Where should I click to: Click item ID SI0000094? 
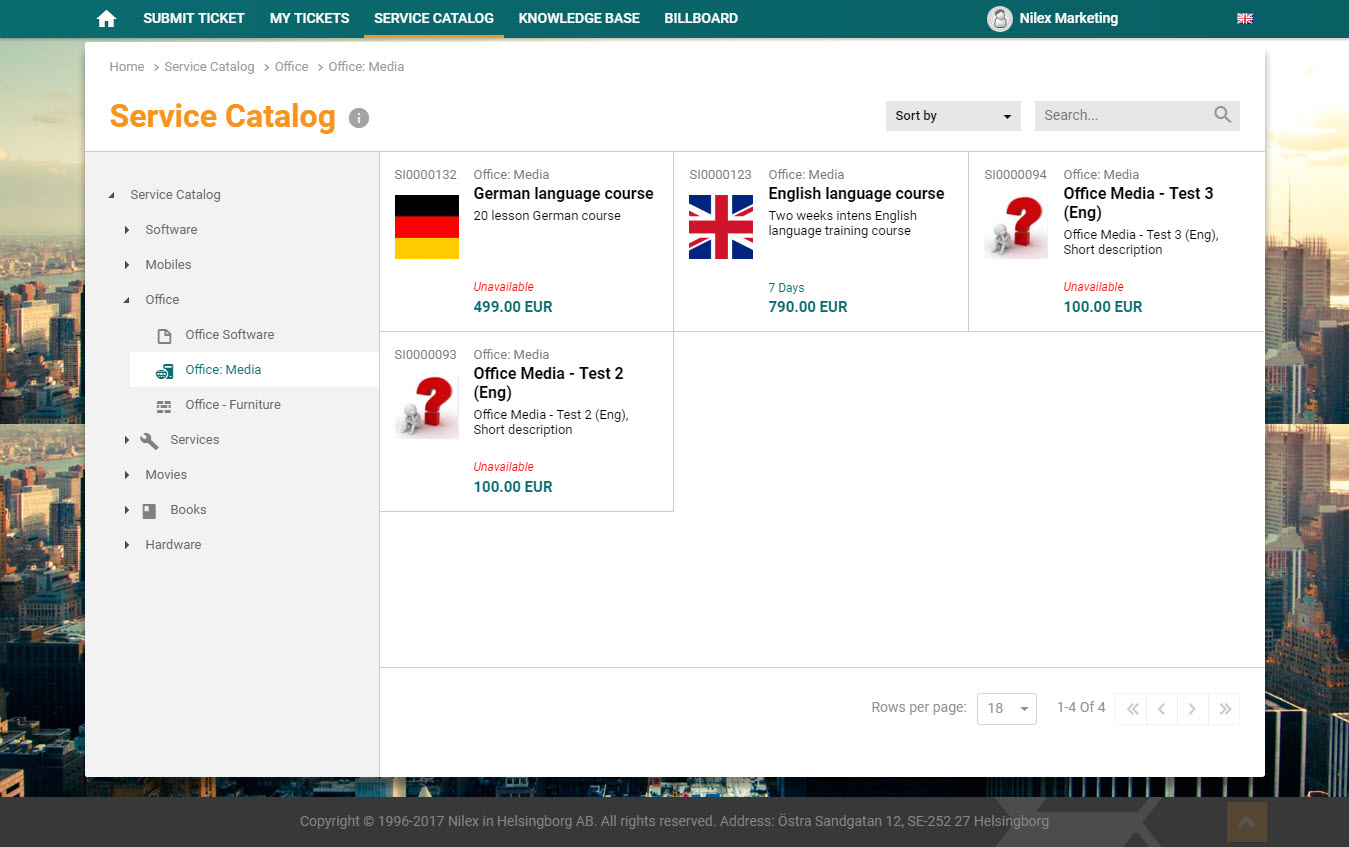point(1015,175)
